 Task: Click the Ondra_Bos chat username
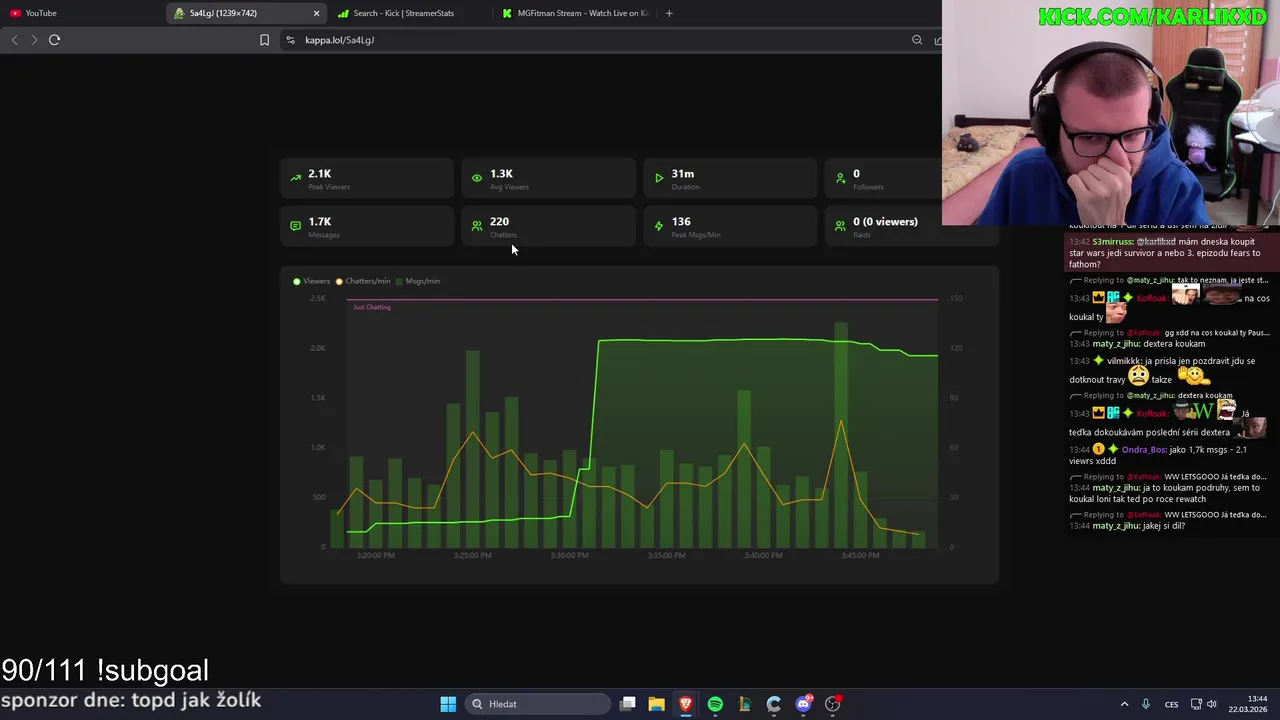point(1144,450)
